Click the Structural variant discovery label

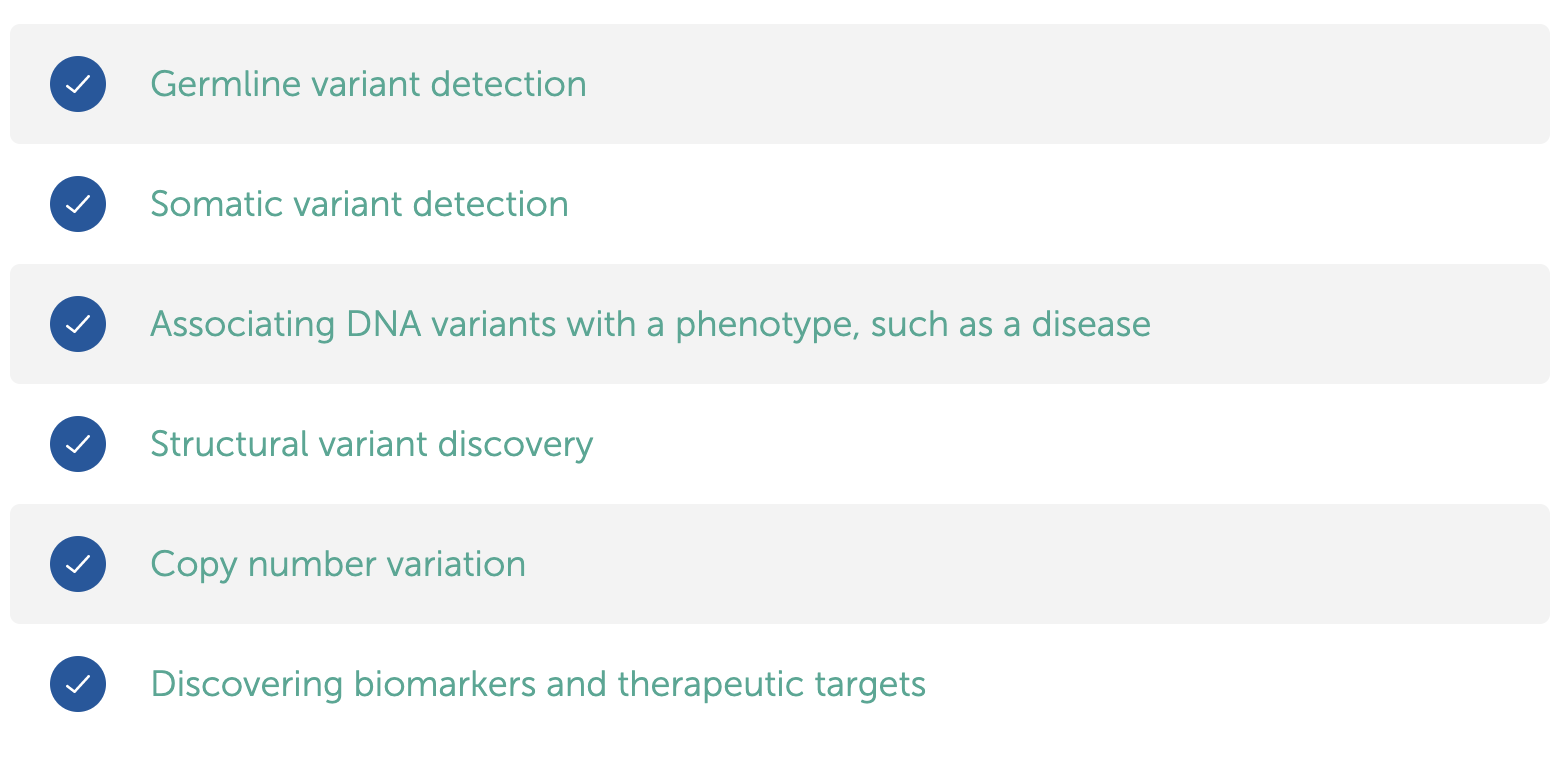(372, 445)
